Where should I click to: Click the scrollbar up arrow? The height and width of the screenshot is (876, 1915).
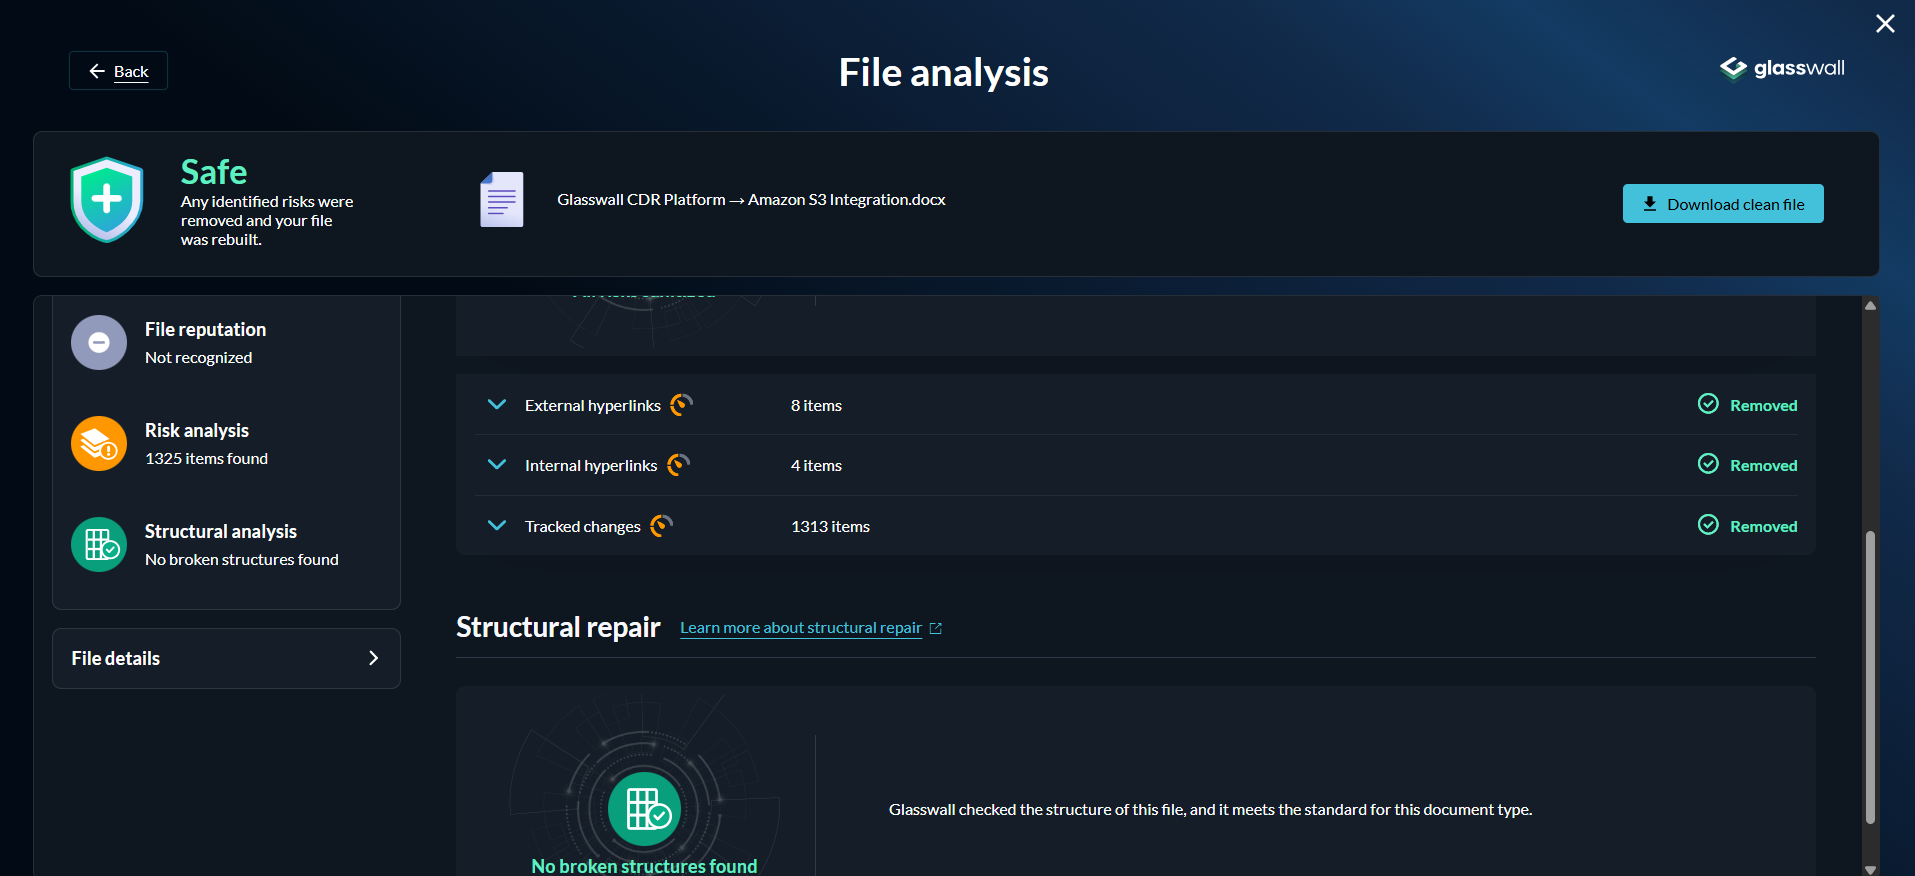1870,306
